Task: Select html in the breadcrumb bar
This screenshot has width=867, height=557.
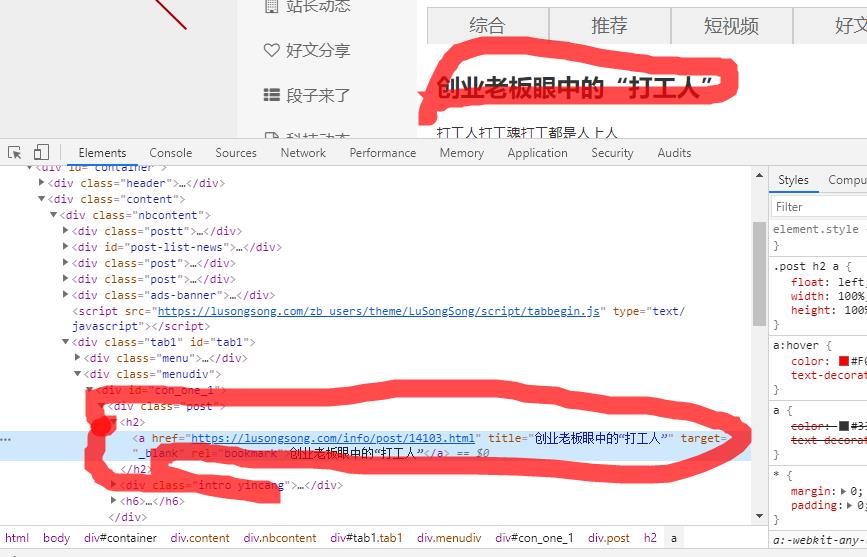Action: coord(17,538)
